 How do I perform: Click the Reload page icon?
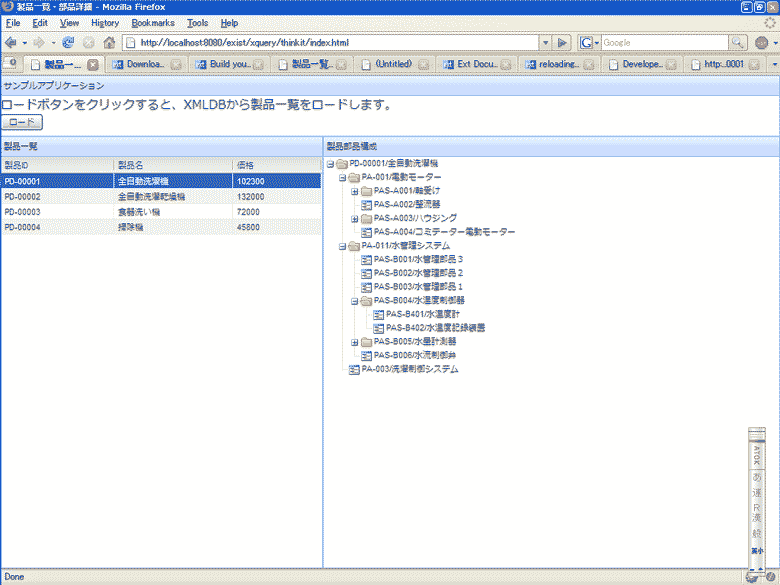click(68, 43)
